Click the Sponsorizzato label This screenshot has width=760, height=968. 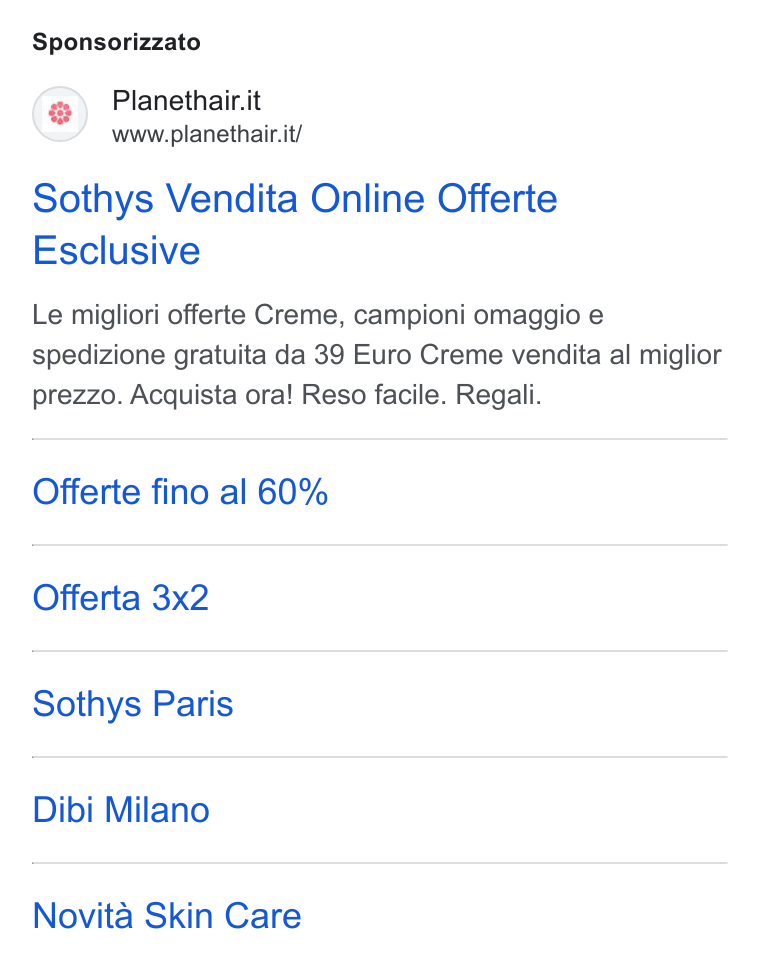[x=117, y=42]
